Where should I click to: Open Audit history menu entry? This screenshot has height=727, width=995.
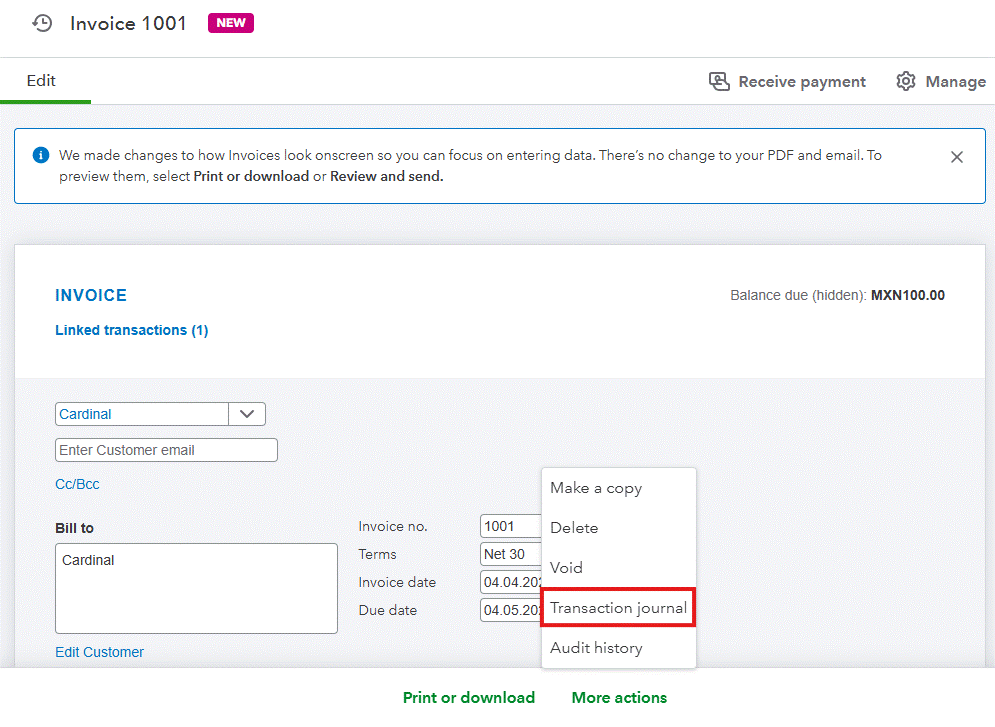(x=596, y=648)
